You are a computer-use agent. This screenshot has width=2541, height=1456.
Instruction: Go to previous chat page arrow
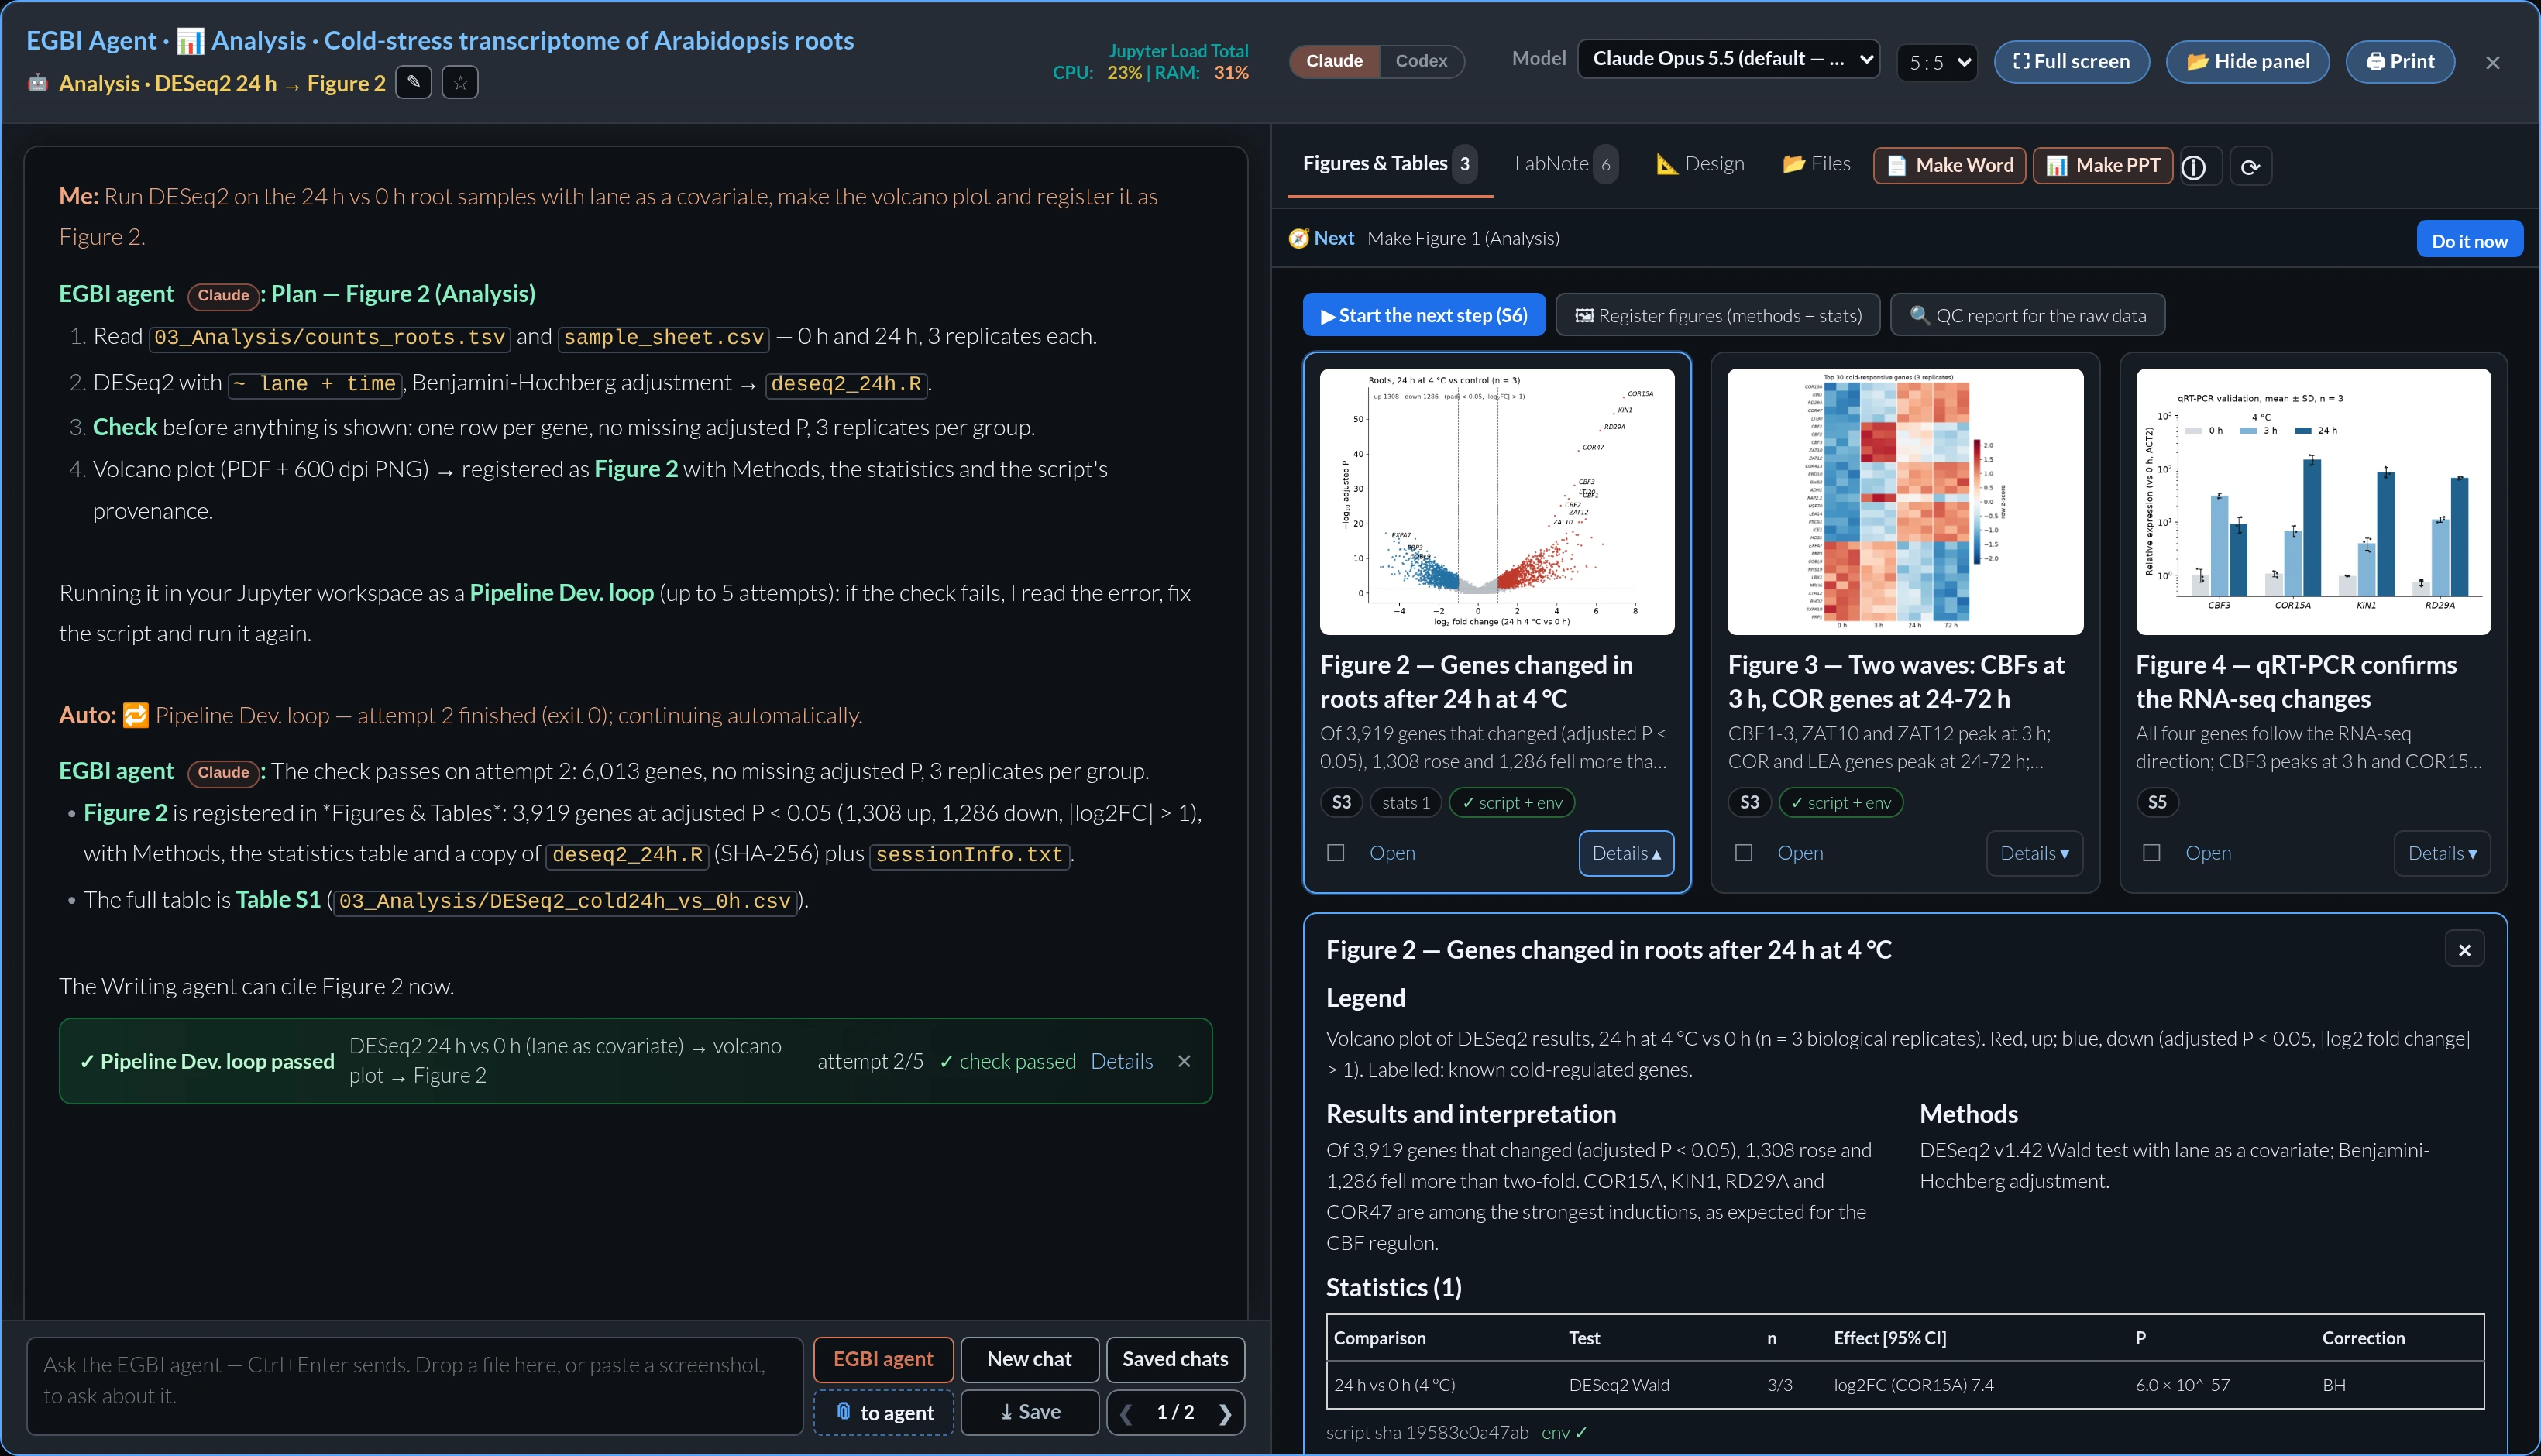click(x=1127, y=1412)
